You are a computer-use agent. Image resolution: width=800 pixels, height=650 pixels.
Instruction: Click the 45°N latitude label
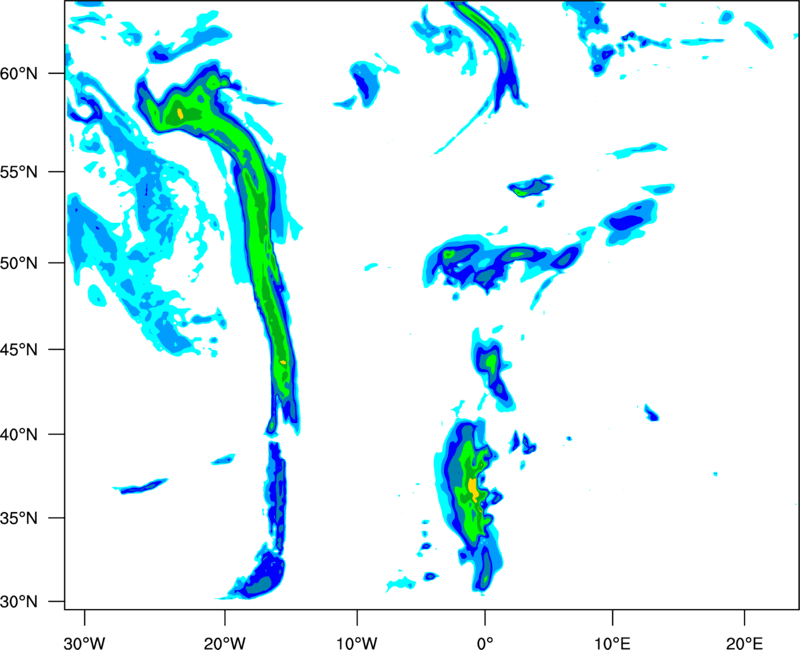[x=19, y=350]
